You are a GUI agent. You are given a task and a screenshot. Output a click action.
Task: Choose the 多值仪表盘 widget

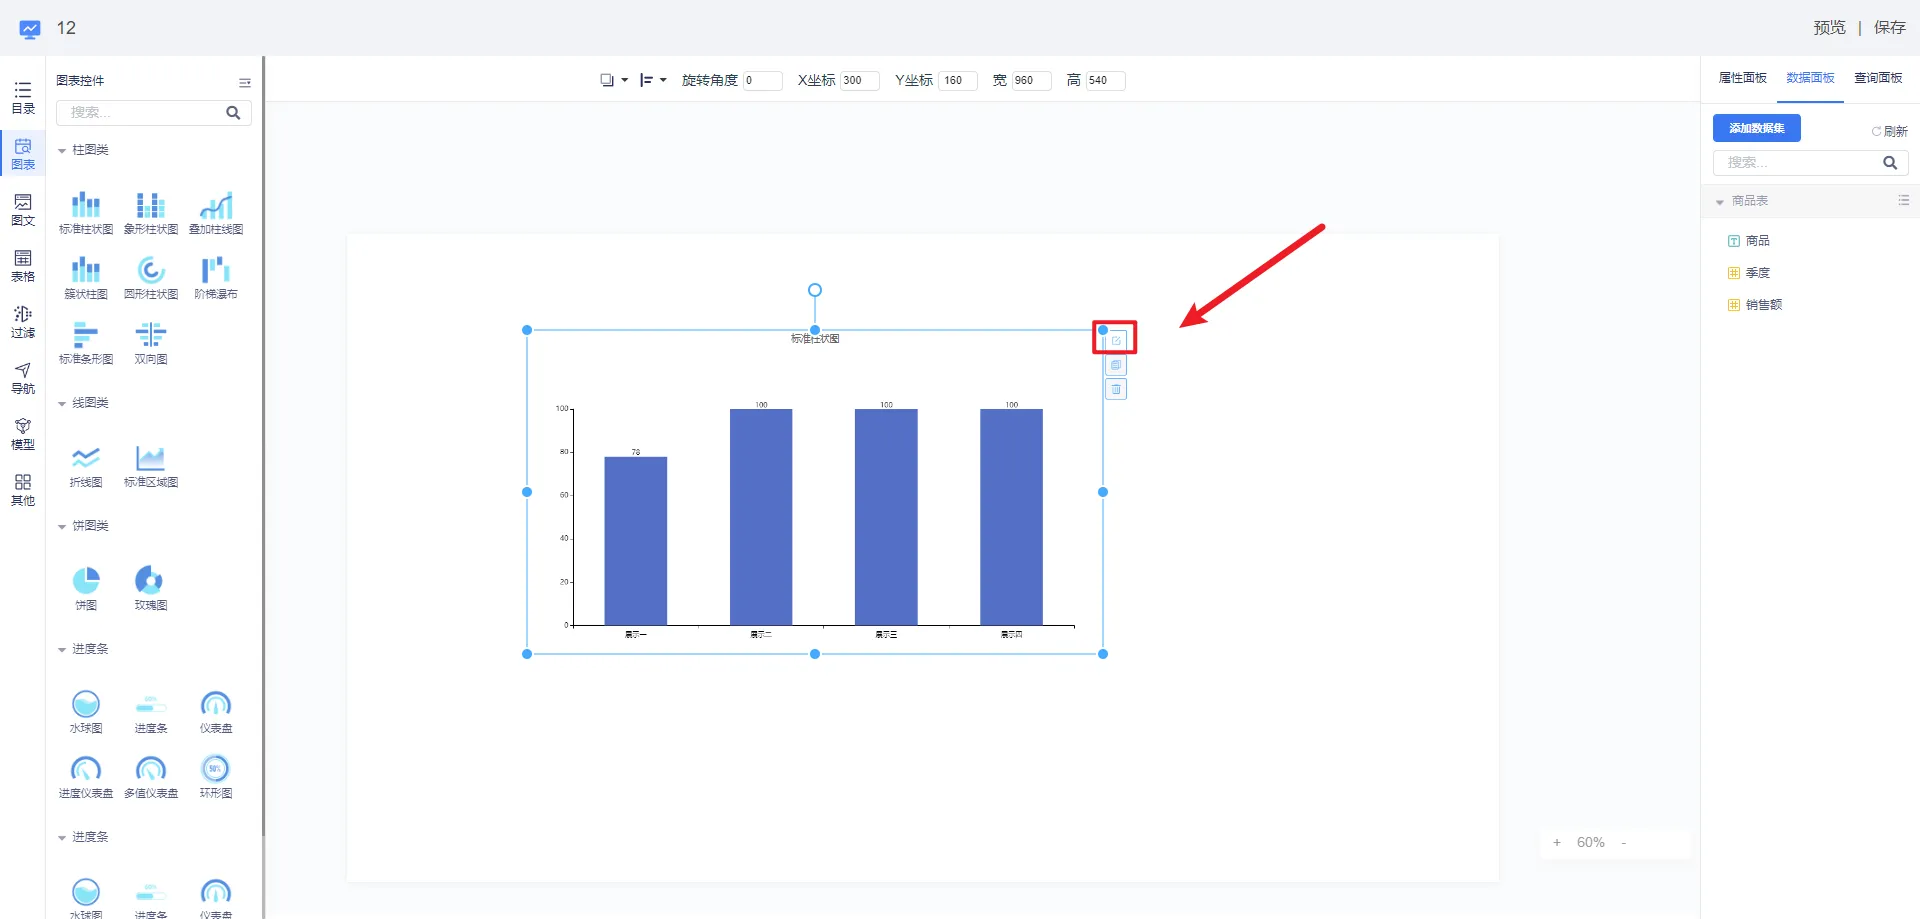click(151, 777)
